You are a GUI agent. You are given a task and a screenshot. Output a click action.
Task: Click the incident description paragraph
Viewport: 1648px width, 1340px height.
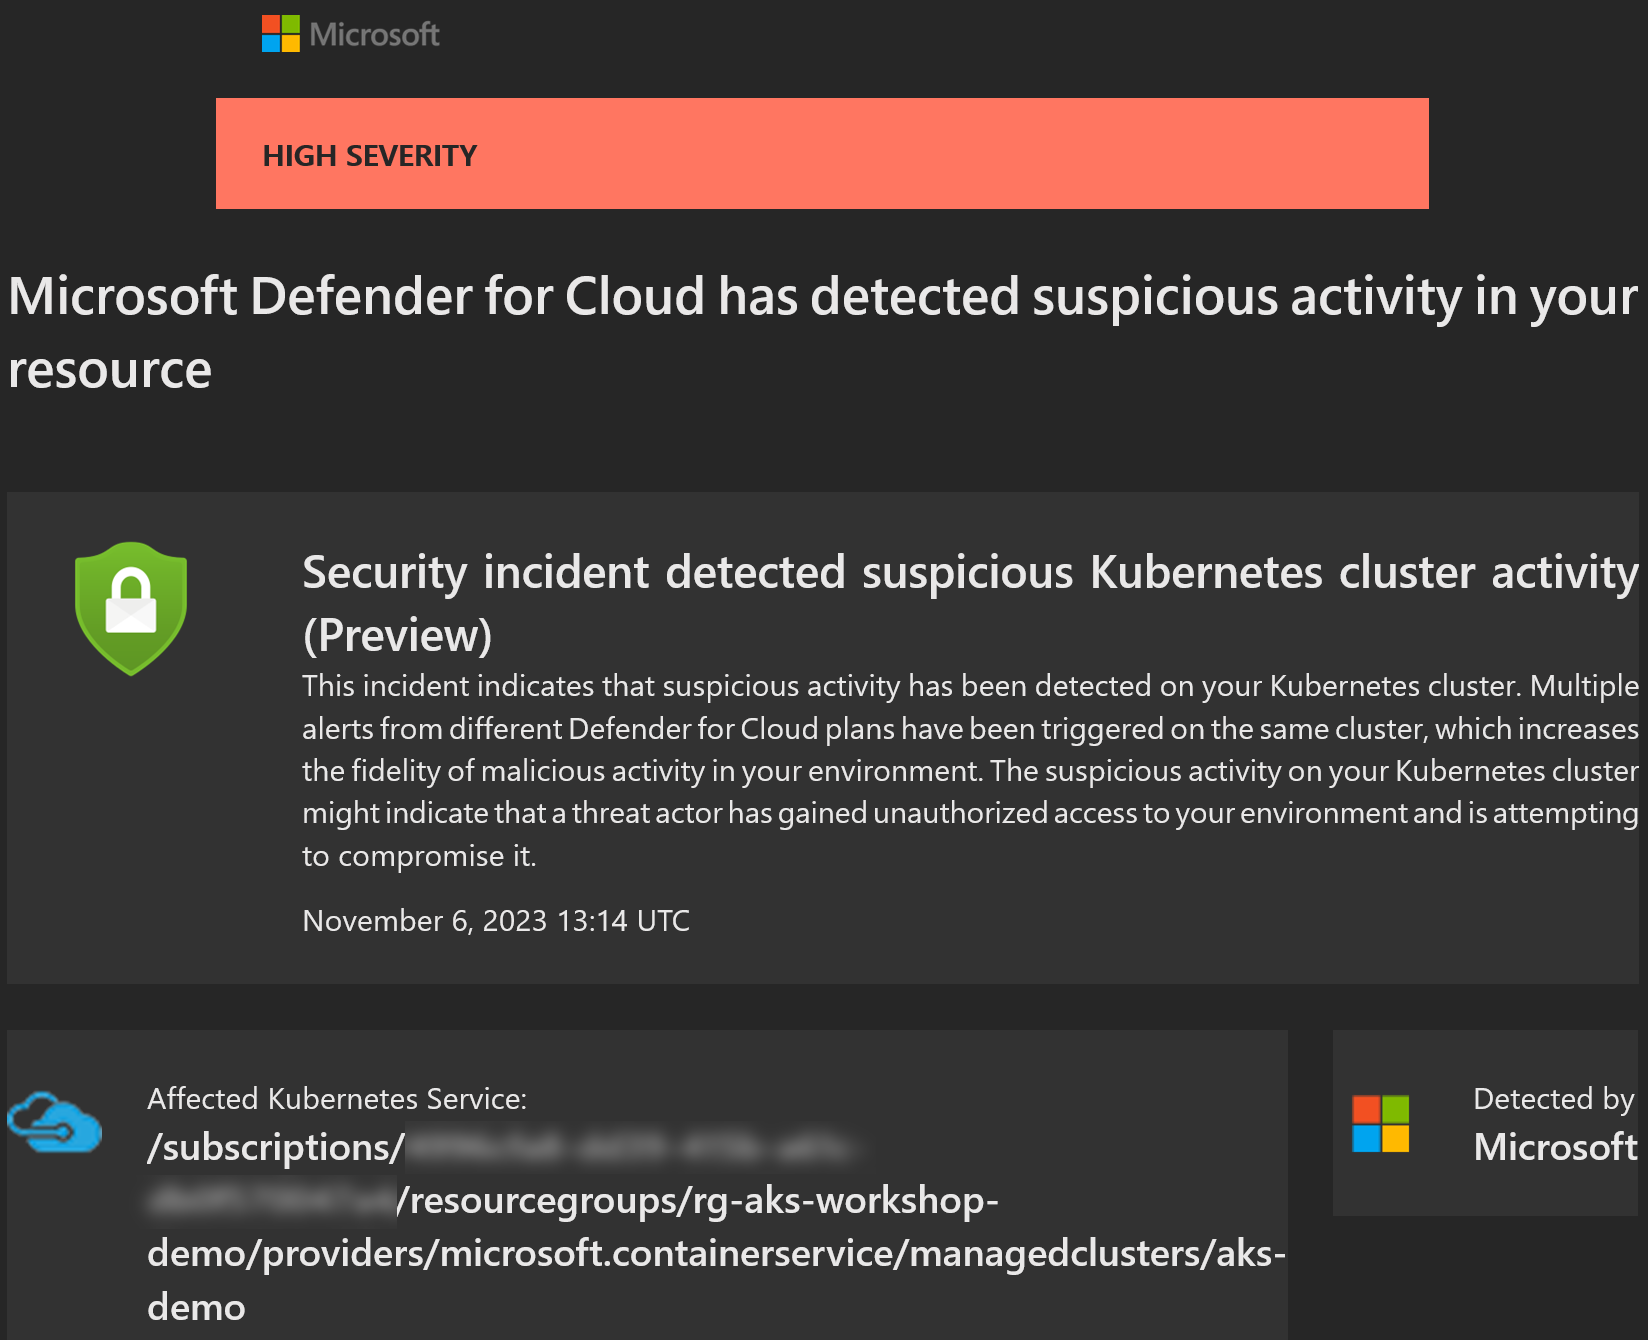tap(971, 771)
